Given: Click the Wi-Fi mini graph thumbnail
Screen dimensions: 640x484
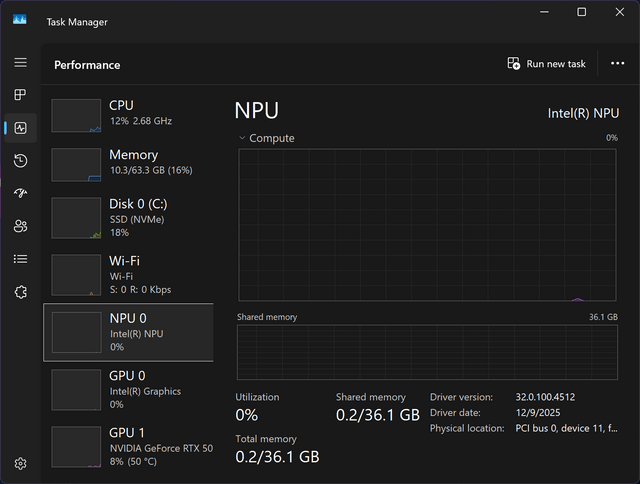Looking at the screenshot, I should click(x=76, y=275).
